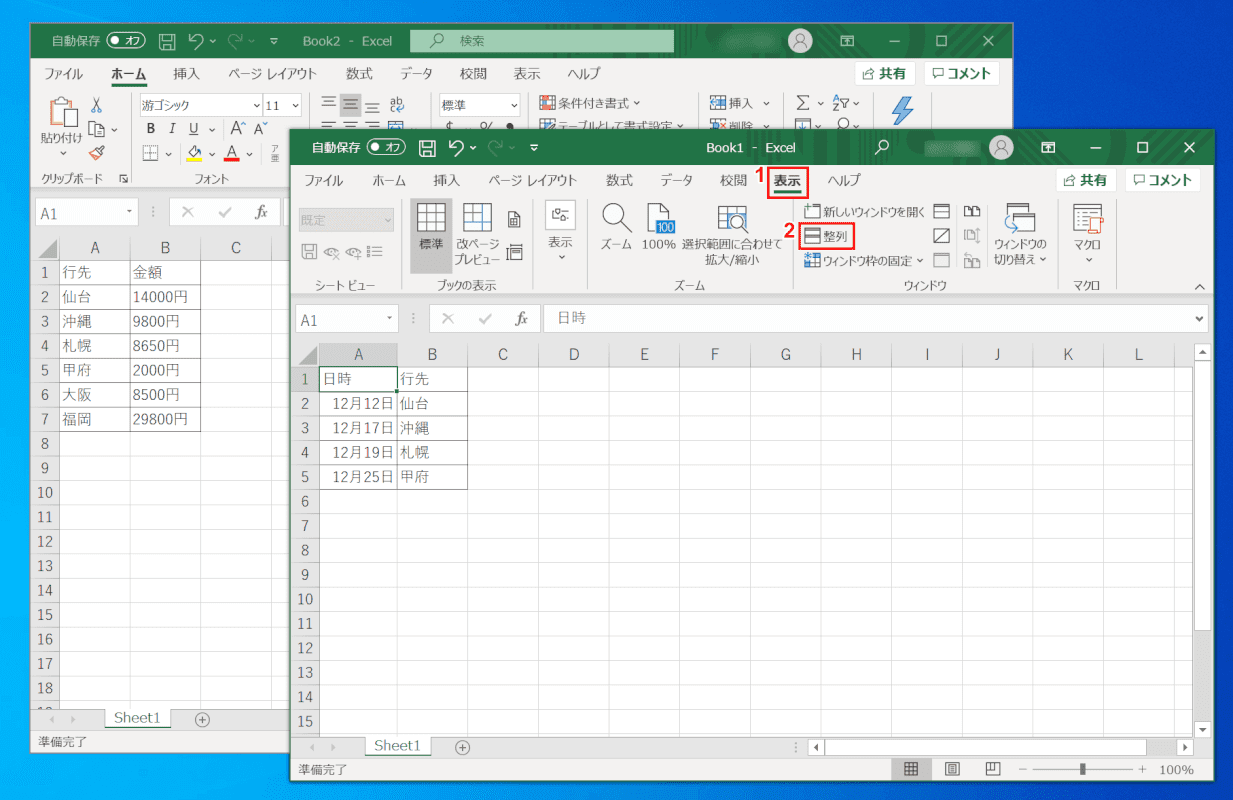1233x800 pixels.
Task: Open ファイル tab in Book2
Action: pos(64,74)
